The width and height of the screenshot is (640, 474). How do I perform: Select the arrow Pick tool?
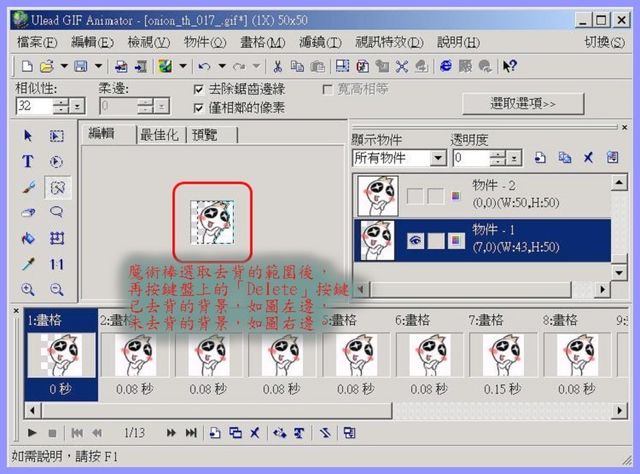point(28,136)
